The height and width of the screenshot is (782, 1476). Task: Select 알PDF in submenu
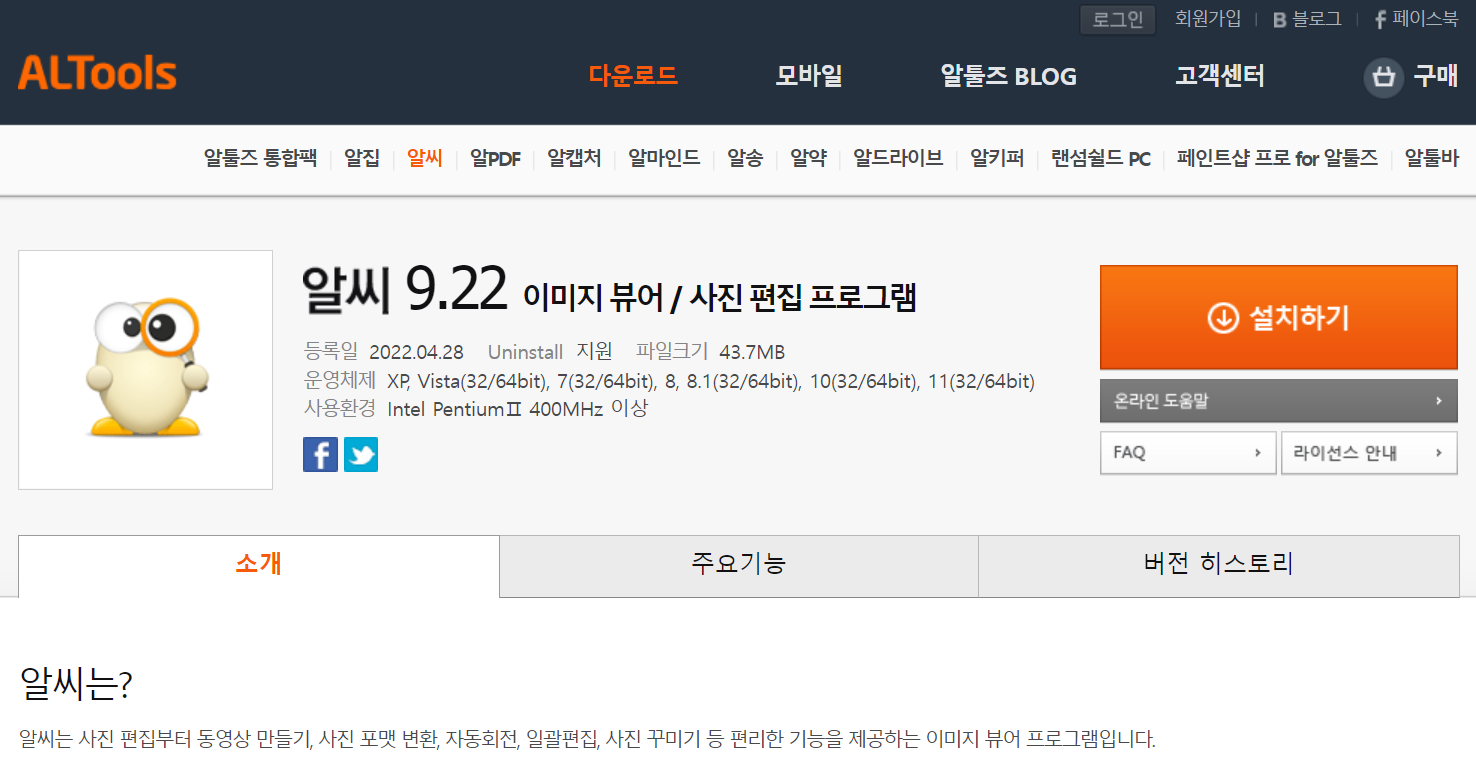click(x=495, y=158)
